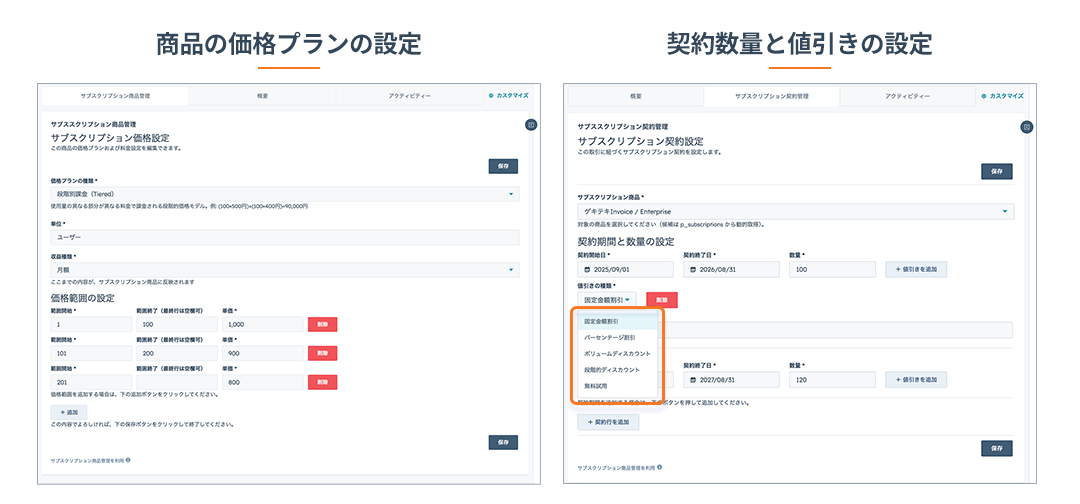The width and height of the screenshot is (1080, 504).
Task: Click the 単位 input field containing ユーザー
Action: (x=284, y=237)
